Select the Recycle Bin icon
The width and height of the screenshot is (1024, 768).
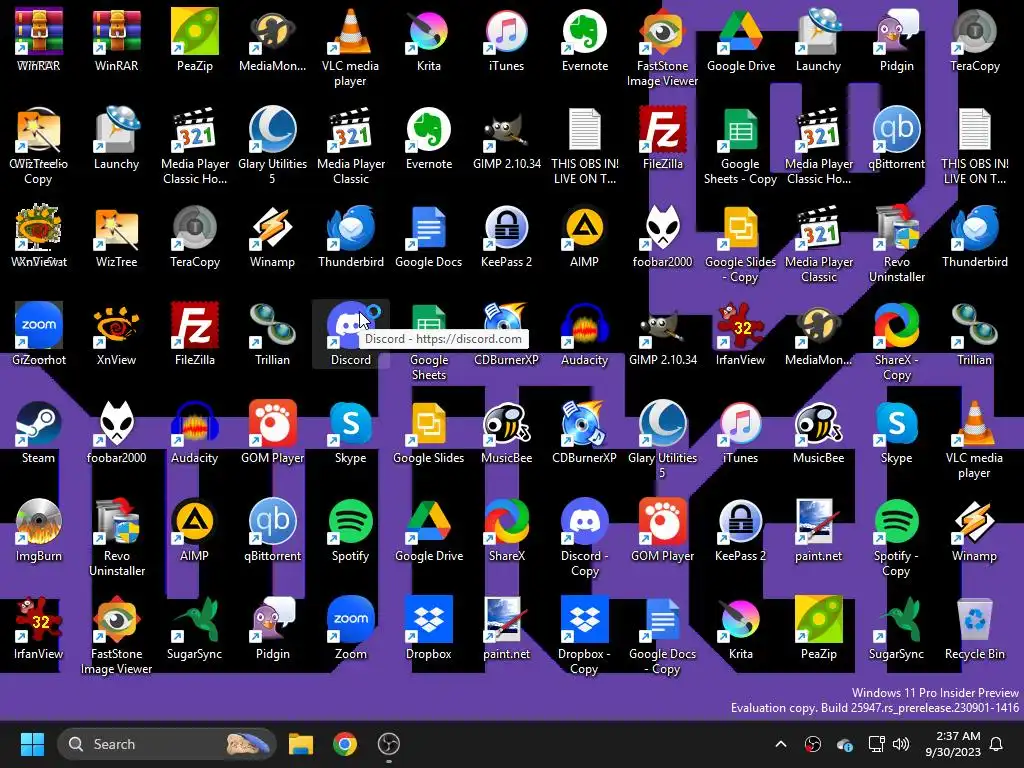(974, 628)
